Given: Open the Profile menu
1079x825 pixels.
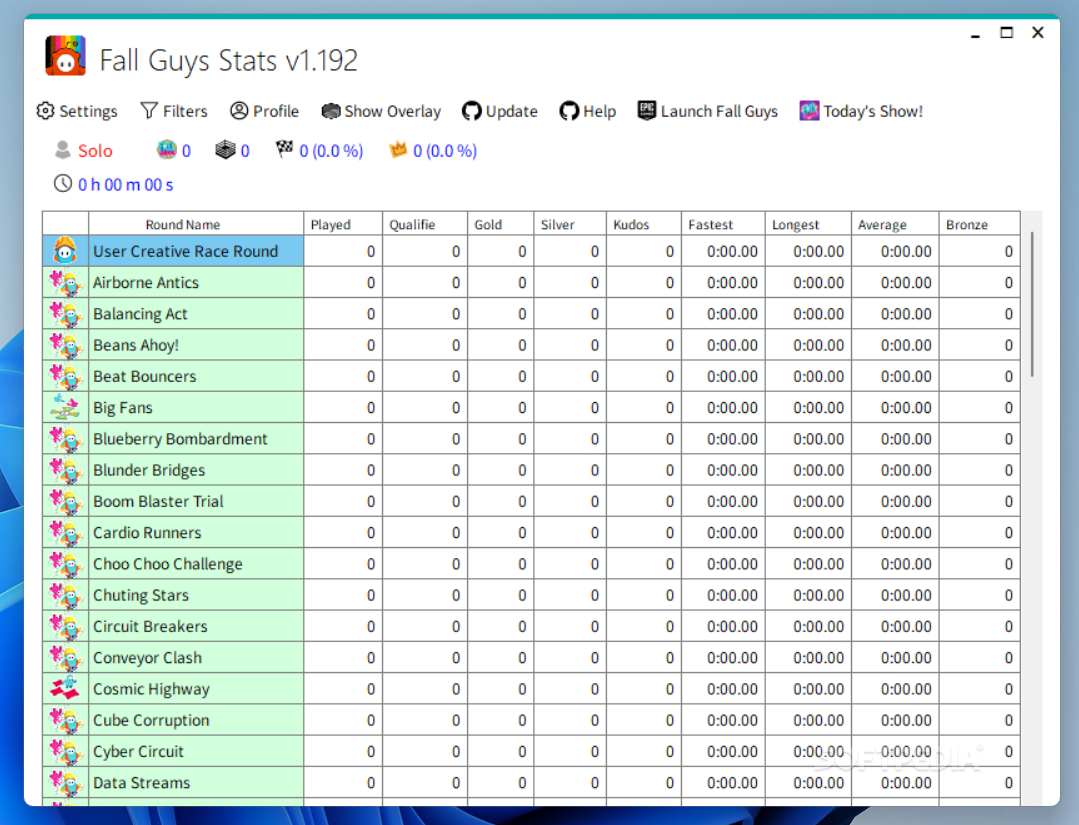Looking at the screenshot, I should 264,111.
